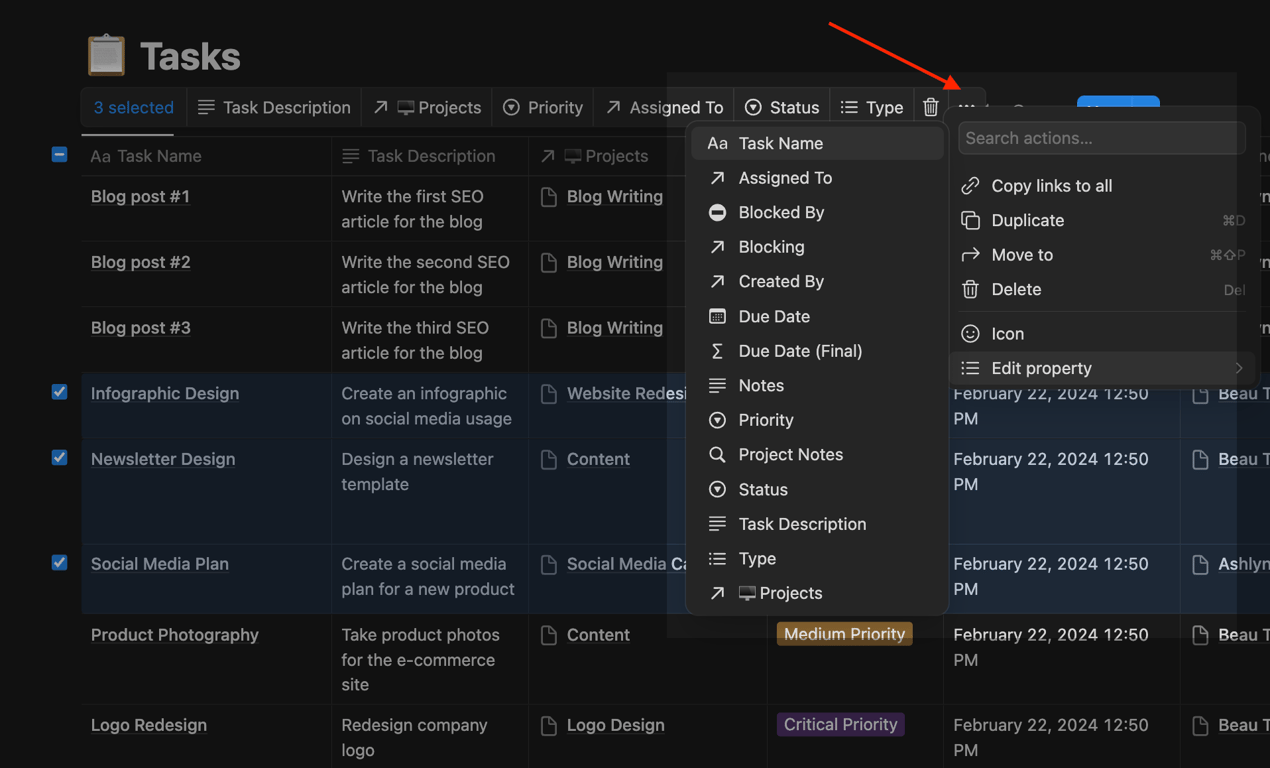
Task: Expand the Edit property submenu
Action: [1102, 368]
